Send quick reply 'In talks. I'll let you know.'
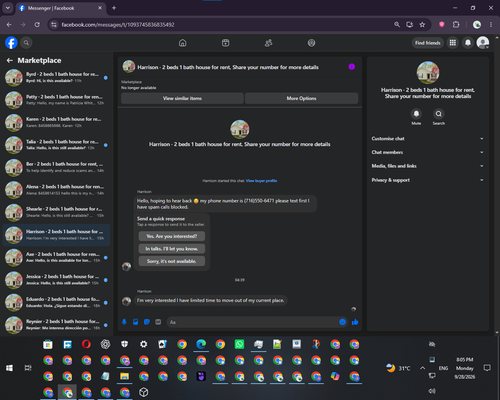This screenshot has width=500, height=400. click(x=172, y=249)
